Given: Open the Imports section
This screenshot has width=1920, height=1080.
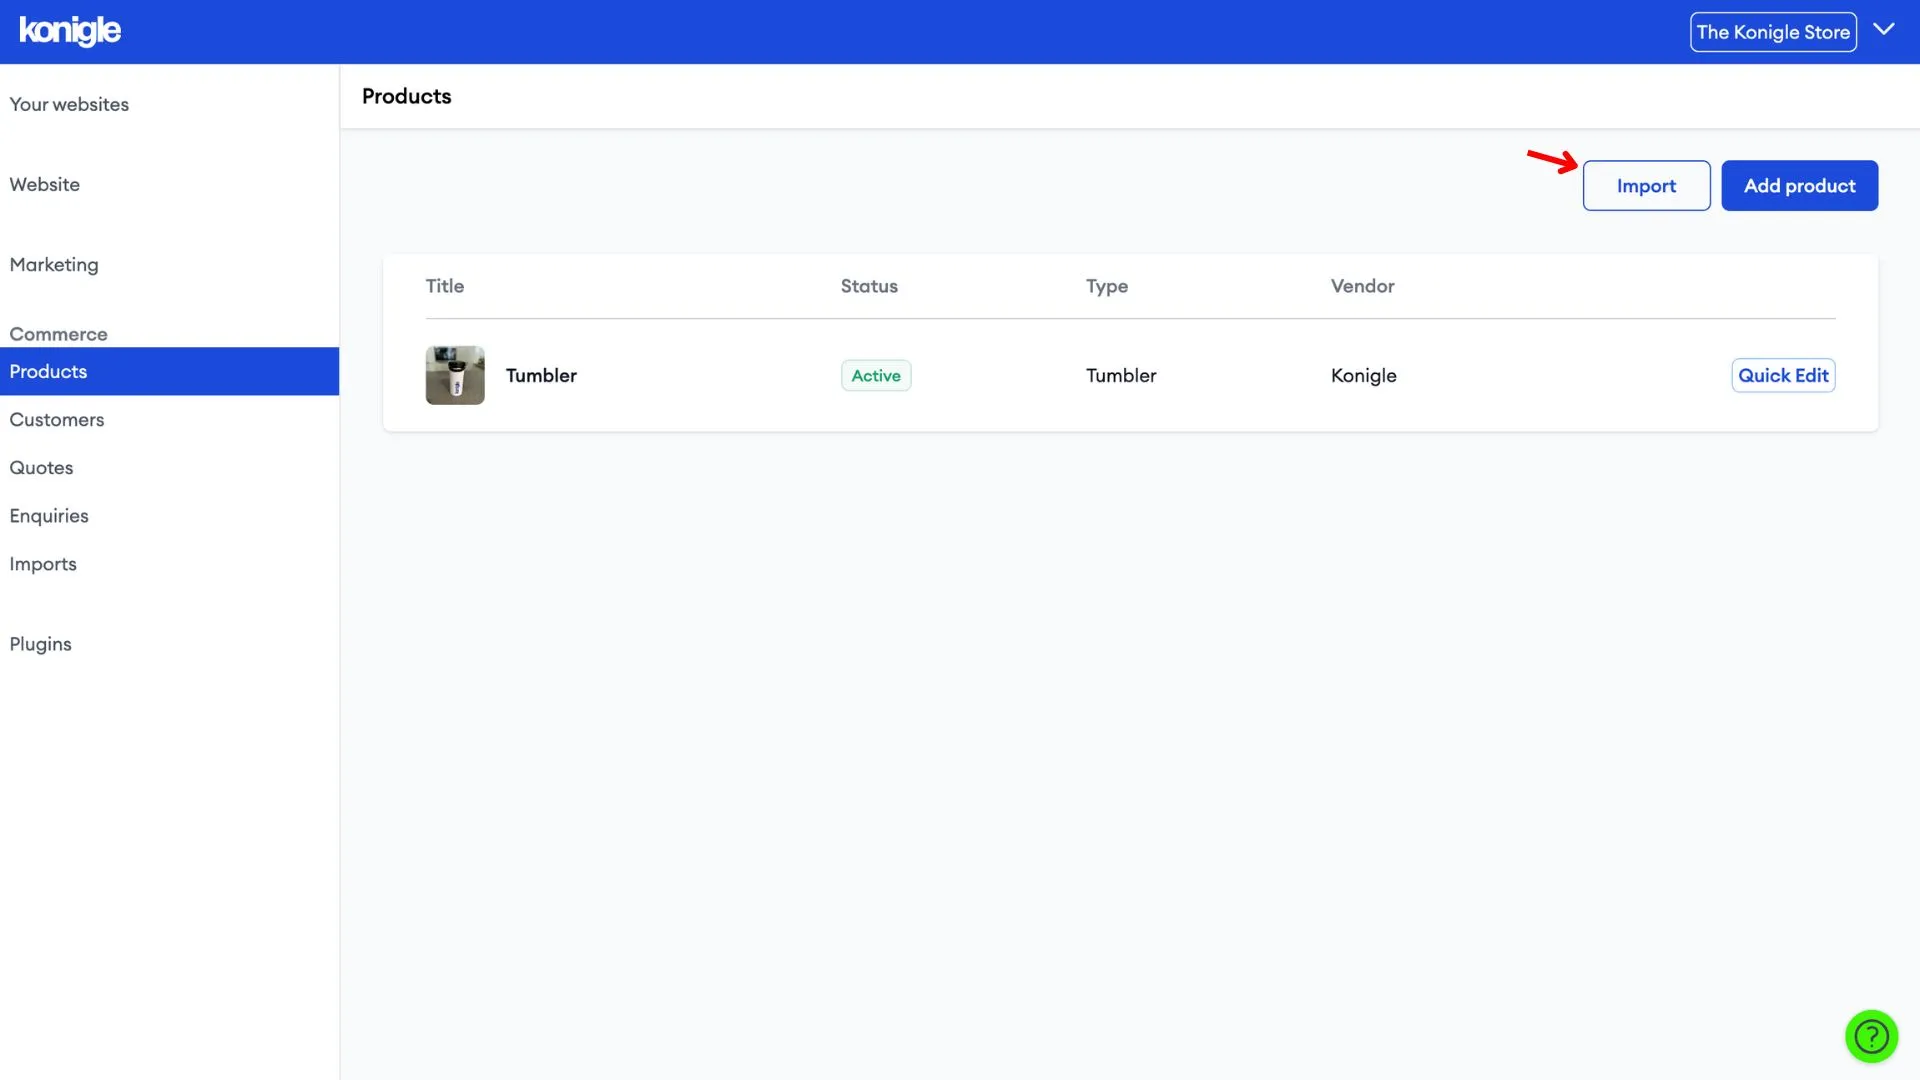Looking at the screenshot, I should click(x=42, y=563).
